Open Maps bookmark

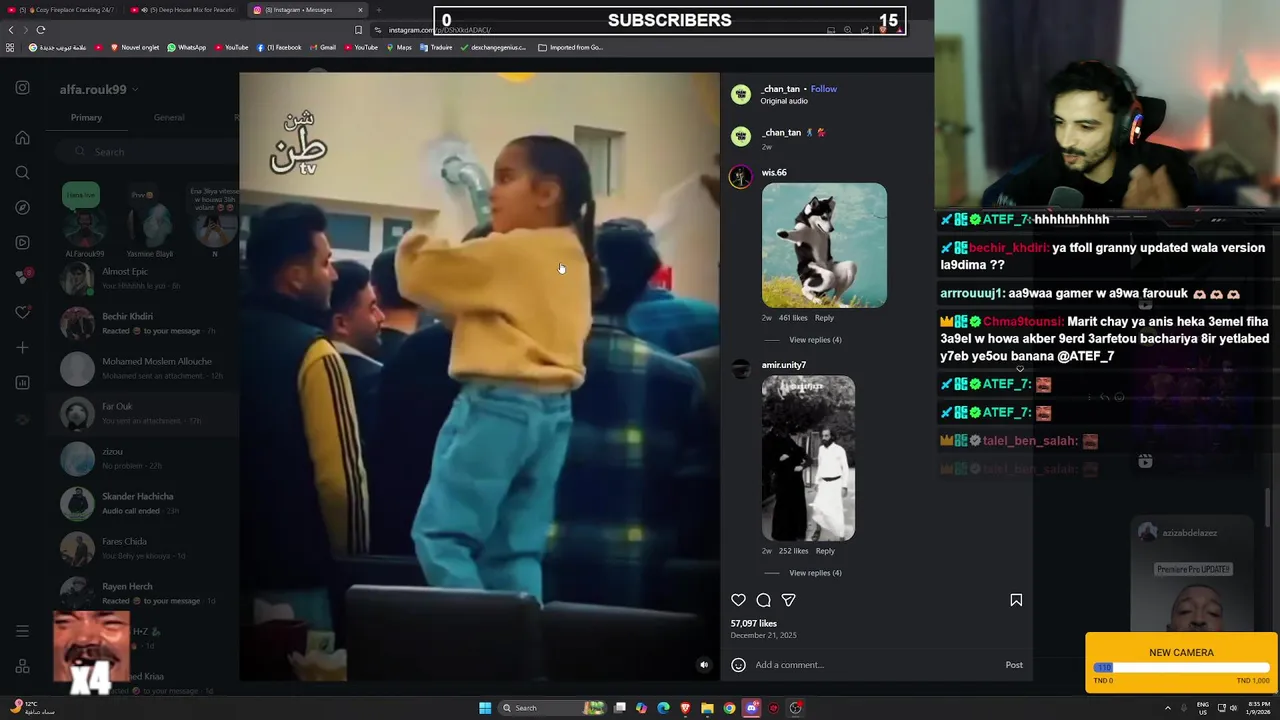point(399,47)
